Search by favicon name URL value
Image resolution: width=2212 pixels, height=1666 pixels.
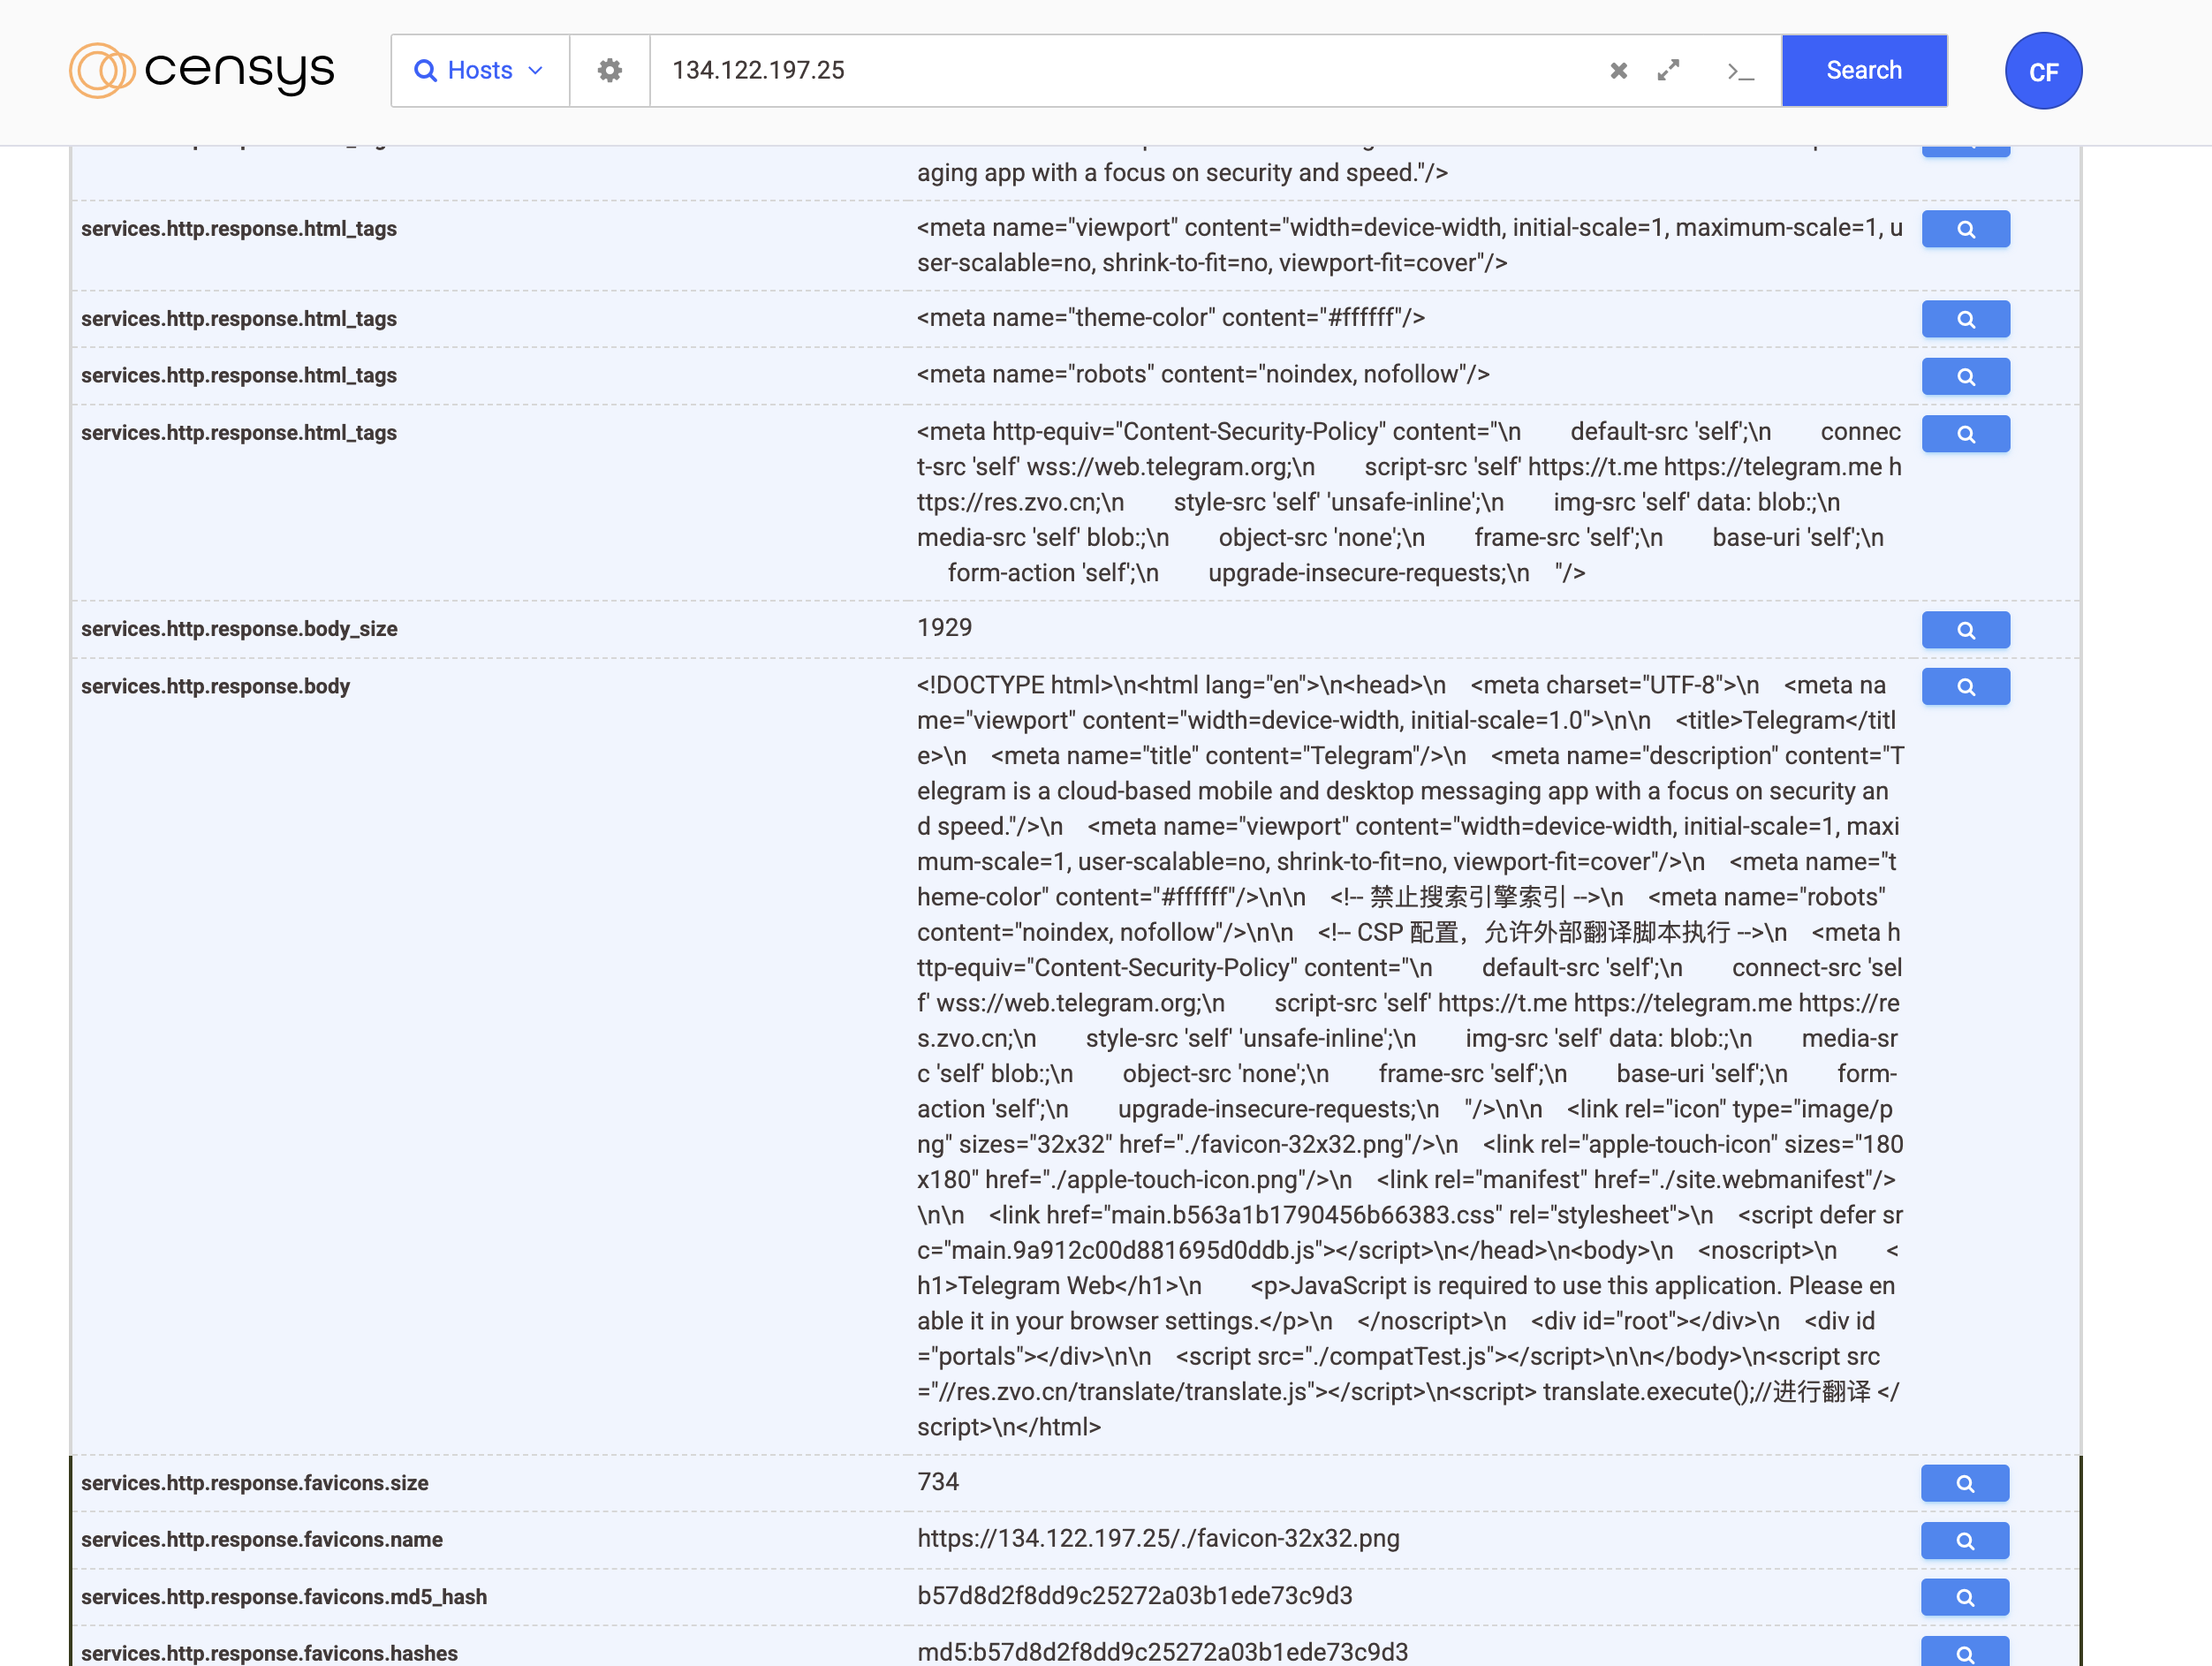pyautogui.click(x=1963, y=1540)
